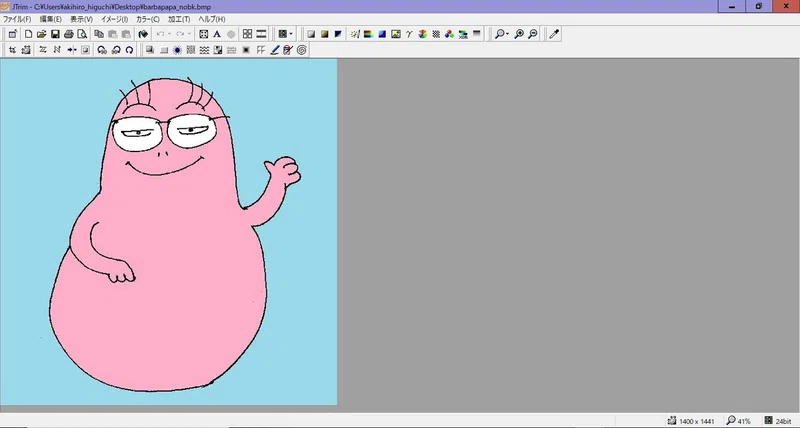Open the 加工(T) menu
This screenshot has height=428, width=800.
(179, 19)
